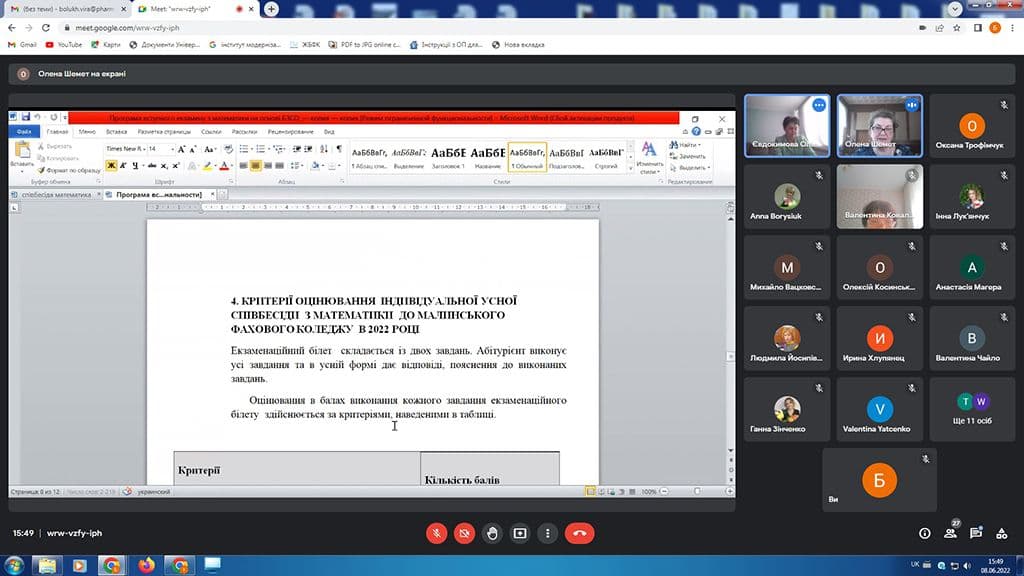Click the yellow text highlight color swatch

pos(207,167)
